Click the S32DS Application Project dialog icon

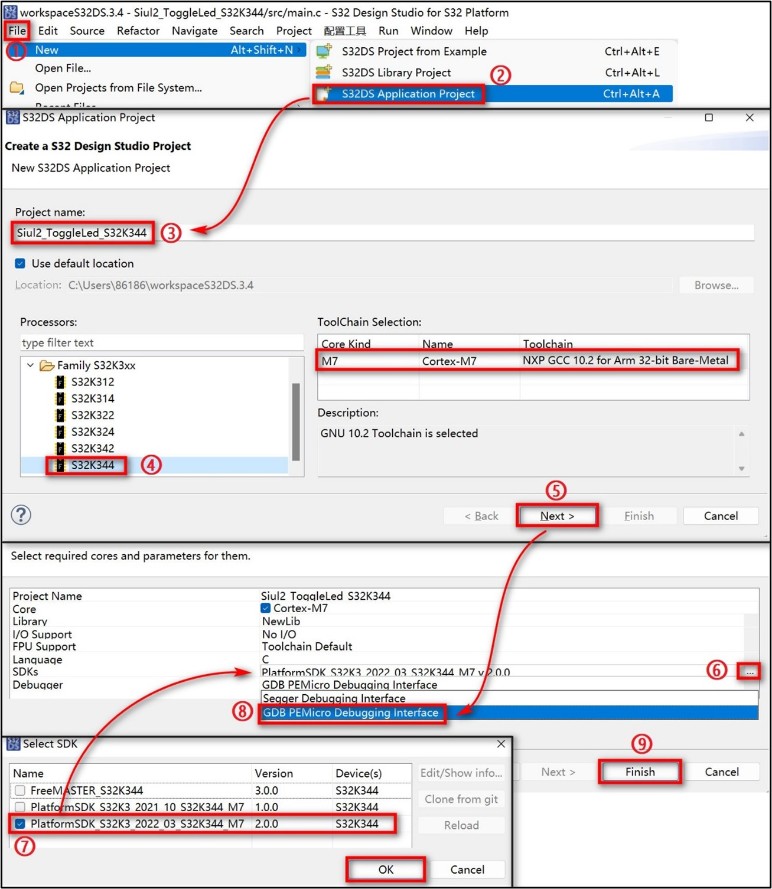pyautogui.click(x=12, y=117)
